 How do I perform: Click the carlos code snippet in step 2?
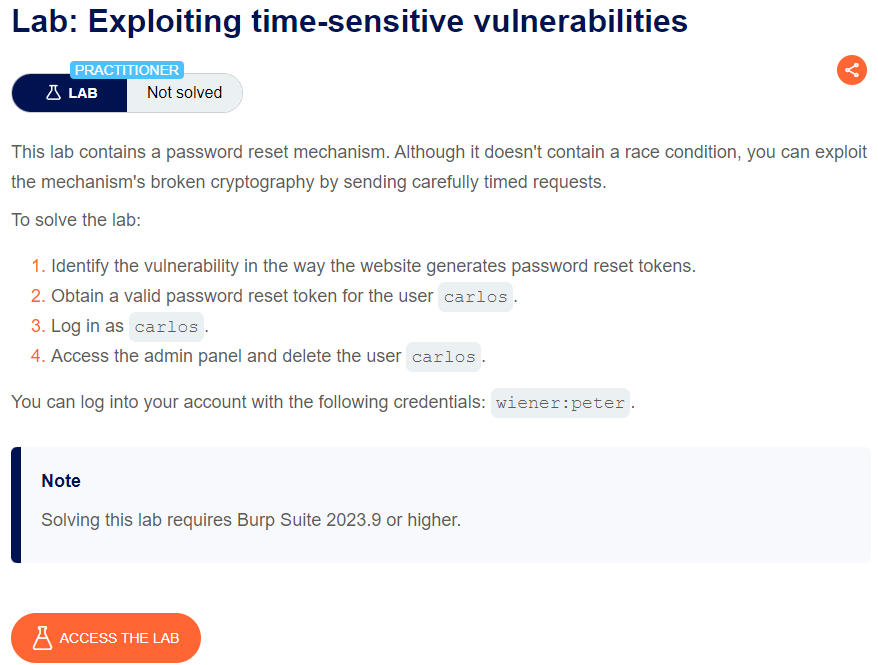[475, 297]
